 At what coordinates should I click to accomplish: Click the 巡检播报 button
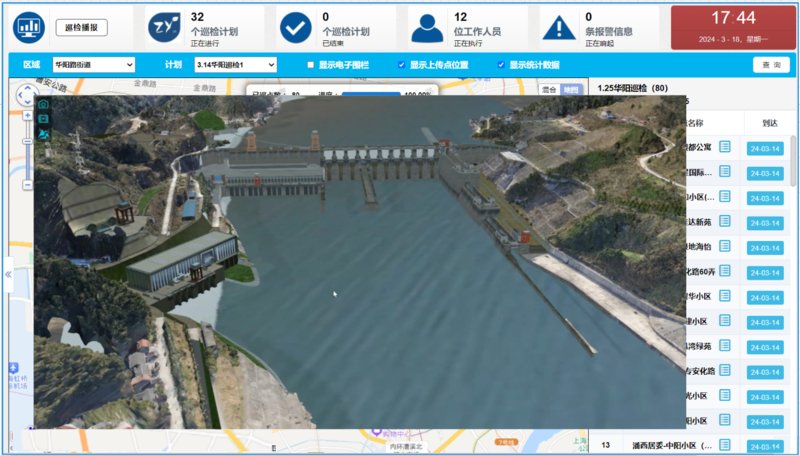80,27
